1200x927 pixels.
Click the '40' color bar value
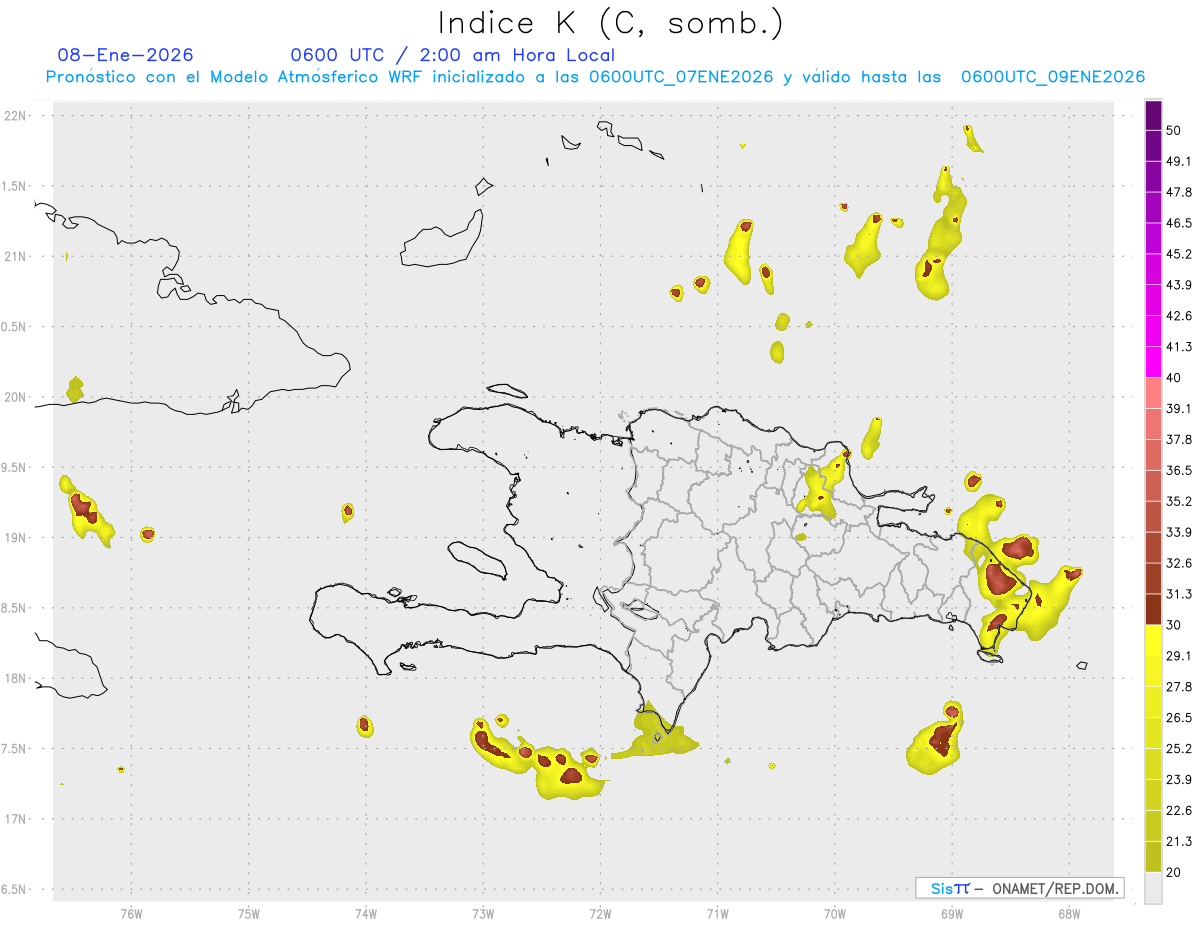(x=1173, y=378)
